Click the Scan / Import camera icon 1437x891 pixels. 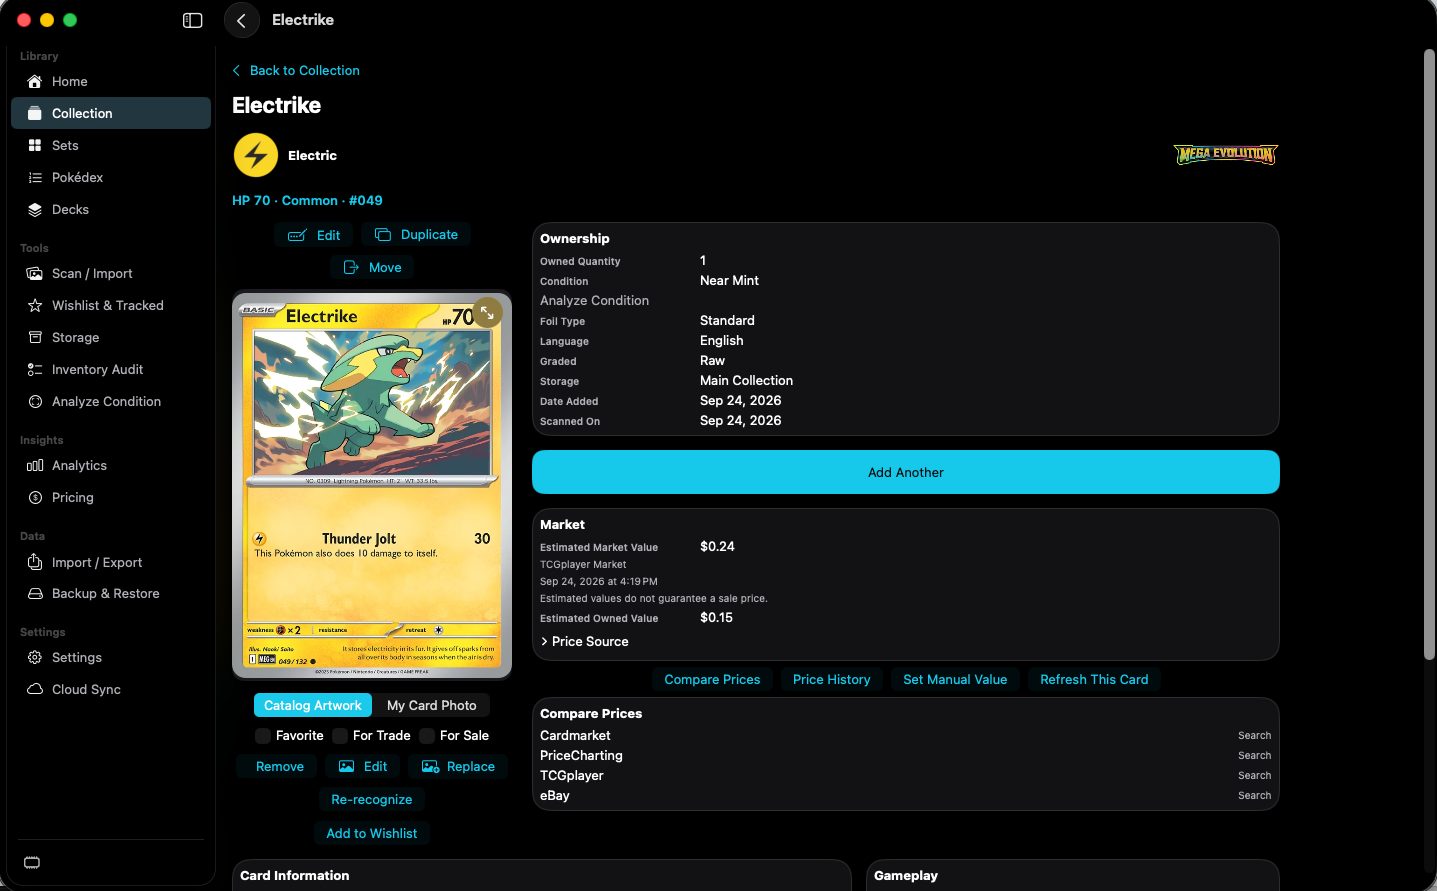pos(35,273)
